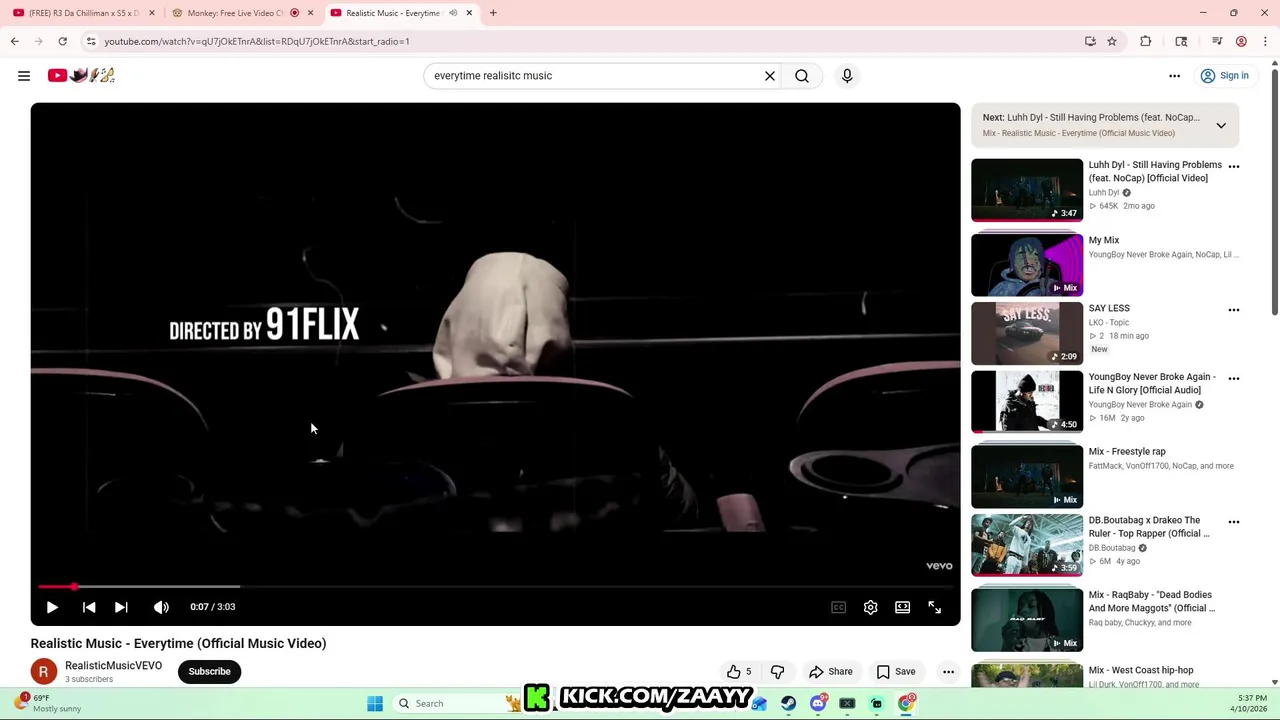Open the Chrome profile avatar
Viewport: 1280px width, 720px height.
1241,41
